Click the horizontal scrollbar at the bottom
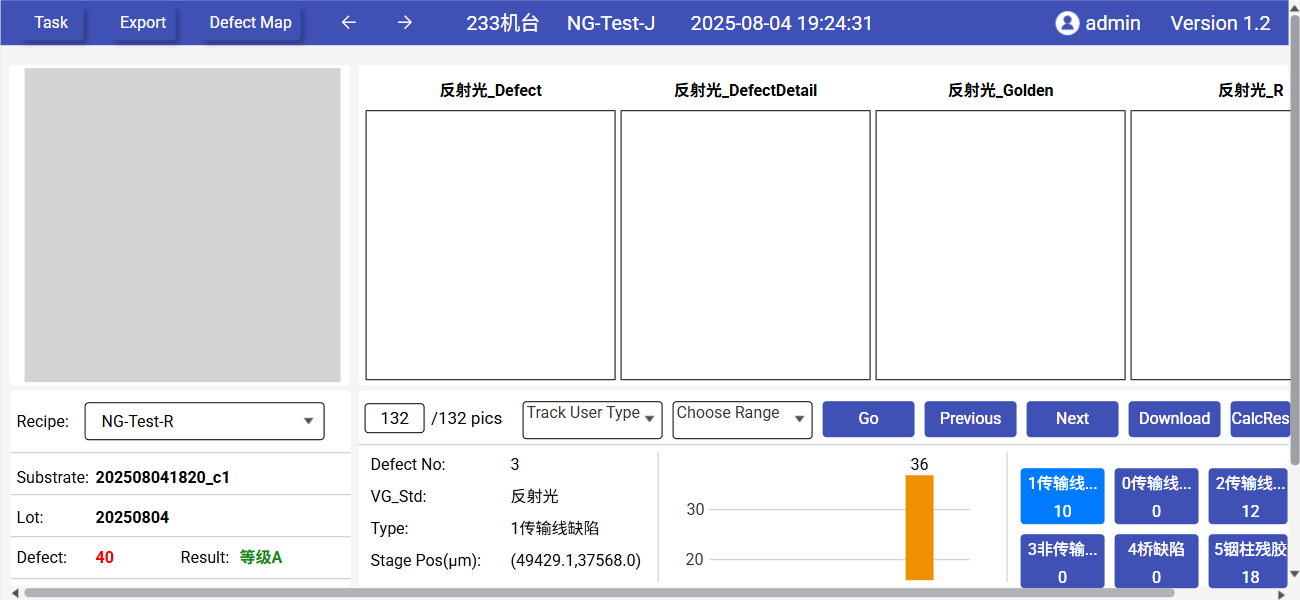 [600, 593]
